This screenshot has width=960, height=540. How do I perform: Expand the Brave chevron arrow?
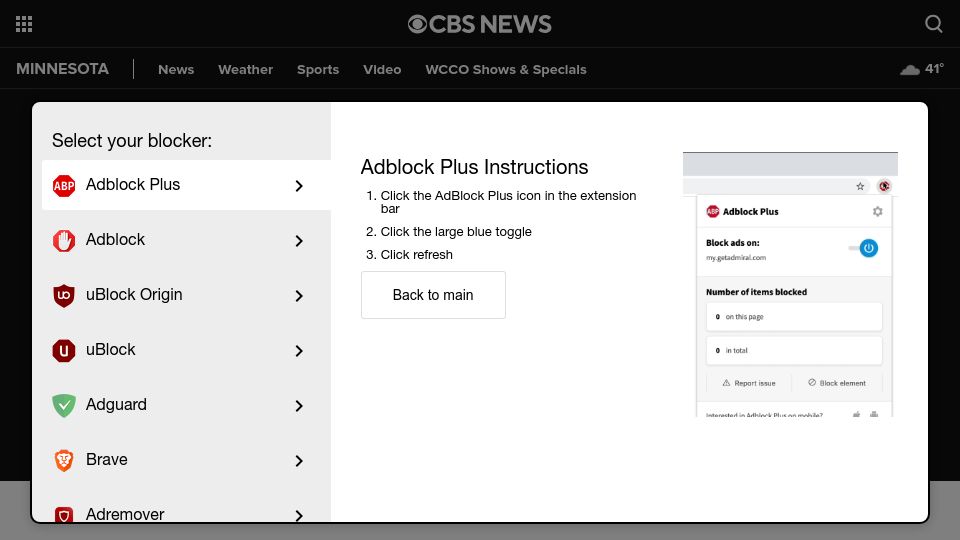point(299,460)
